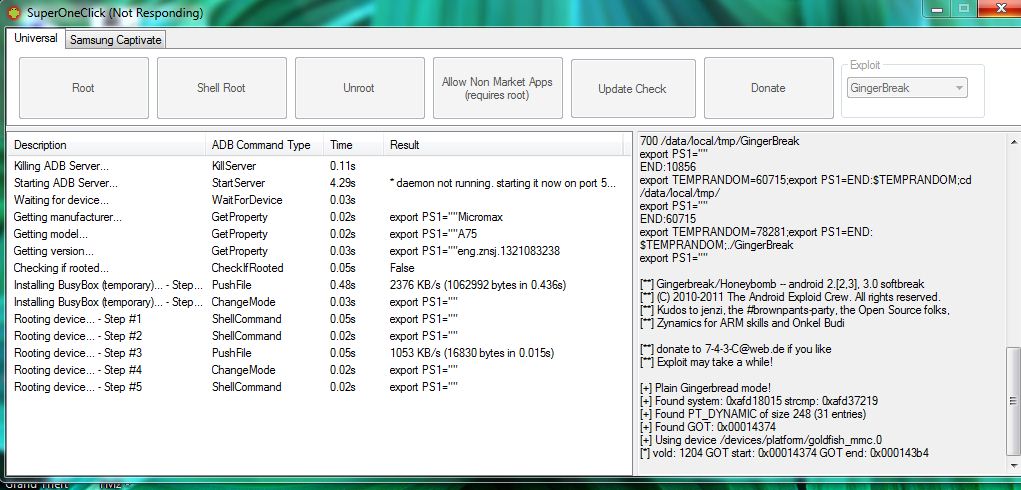Click the 0.48s time cell
Viewport: 1021px width, 490px height.
(343, 285)
